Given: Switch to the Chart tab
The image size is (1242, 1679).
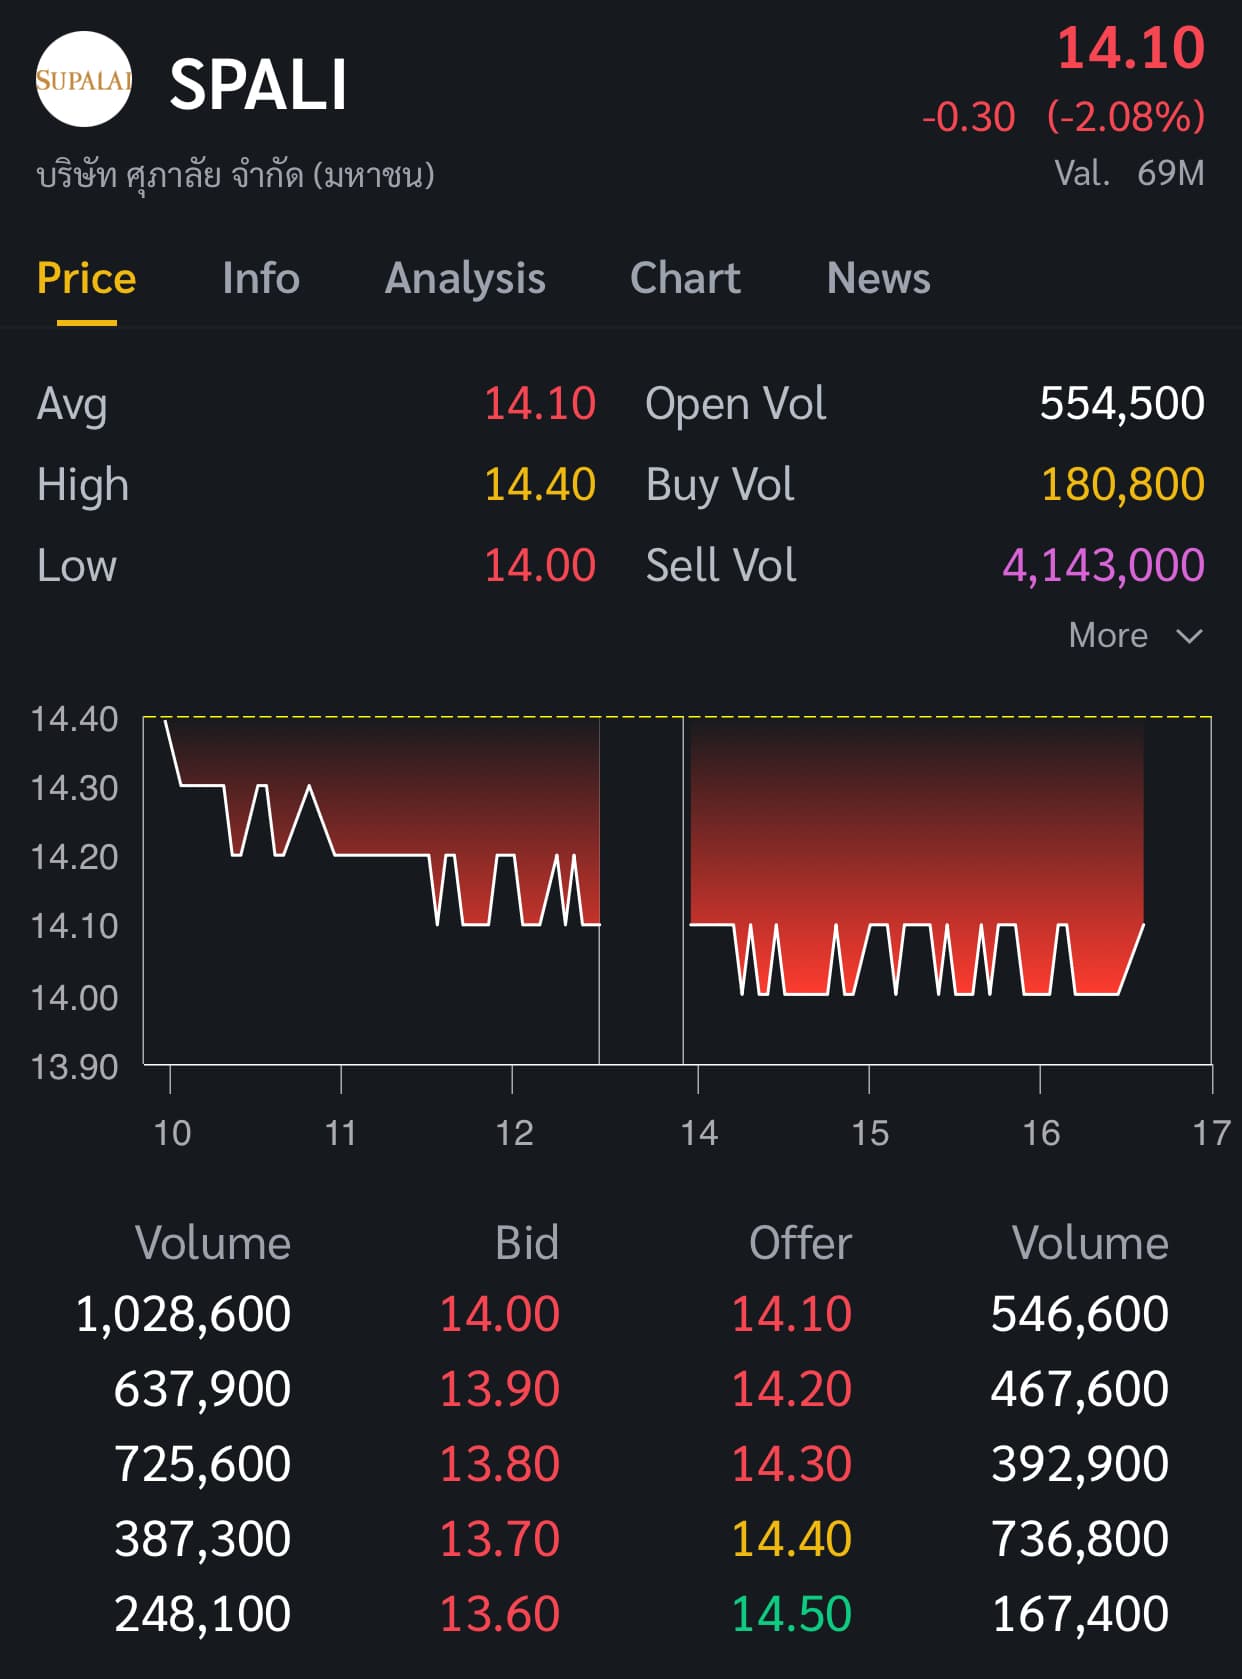Looking at the screenshot, I should pyautogui.click(x=685, y=278).
